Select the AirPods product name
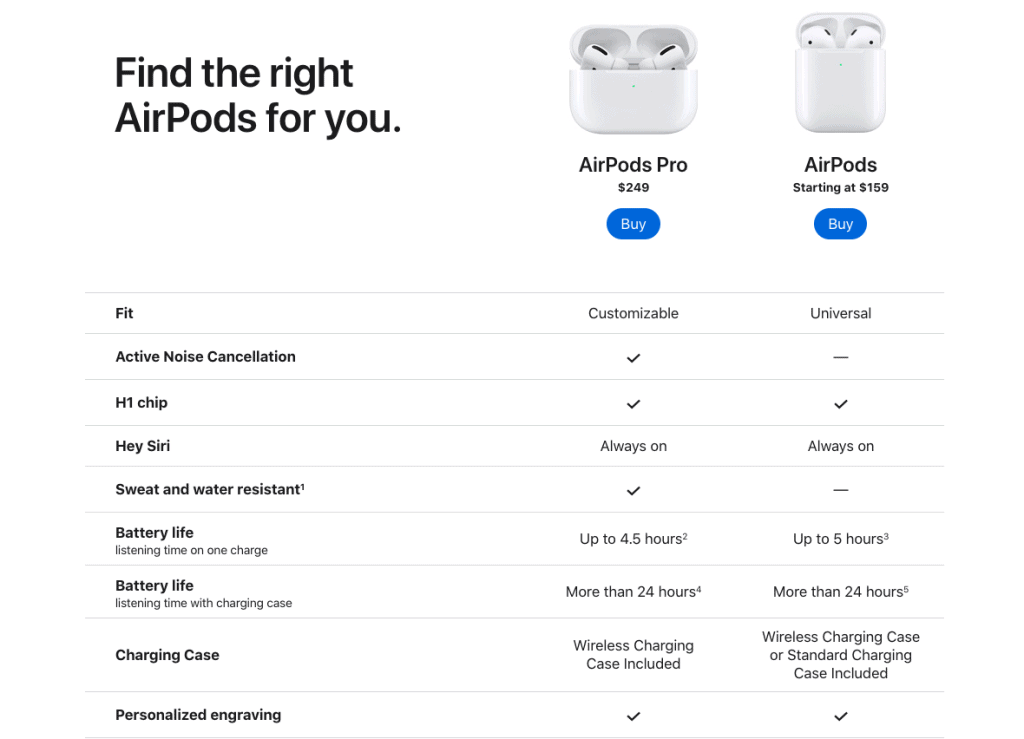1024x739 pixels. (x=840, y=164)
